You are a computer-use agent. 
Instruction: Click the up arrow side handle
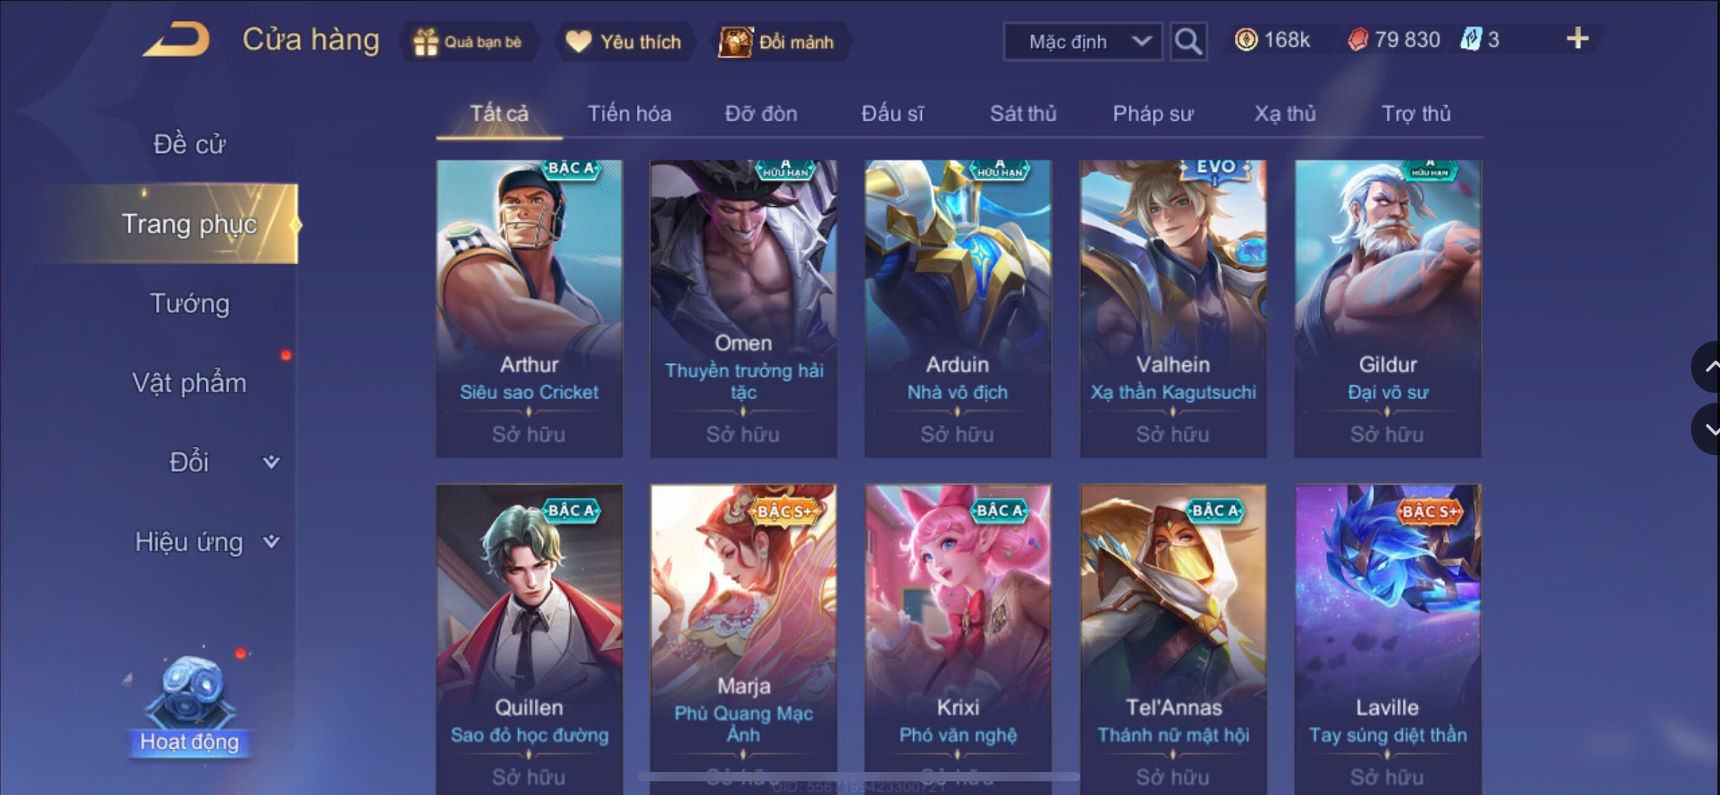pos(1707,367)
